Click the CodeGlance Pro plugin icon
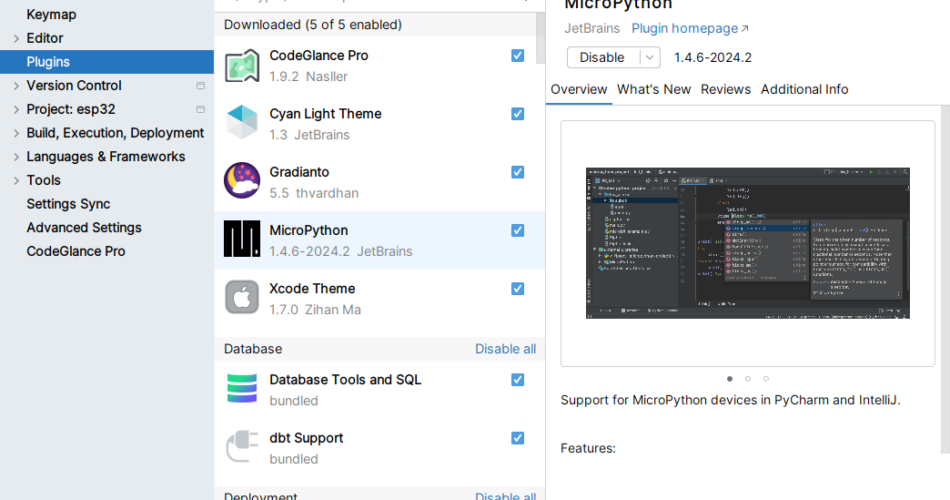This screenshot has height=500, width=950. click(x=242, y=65)
